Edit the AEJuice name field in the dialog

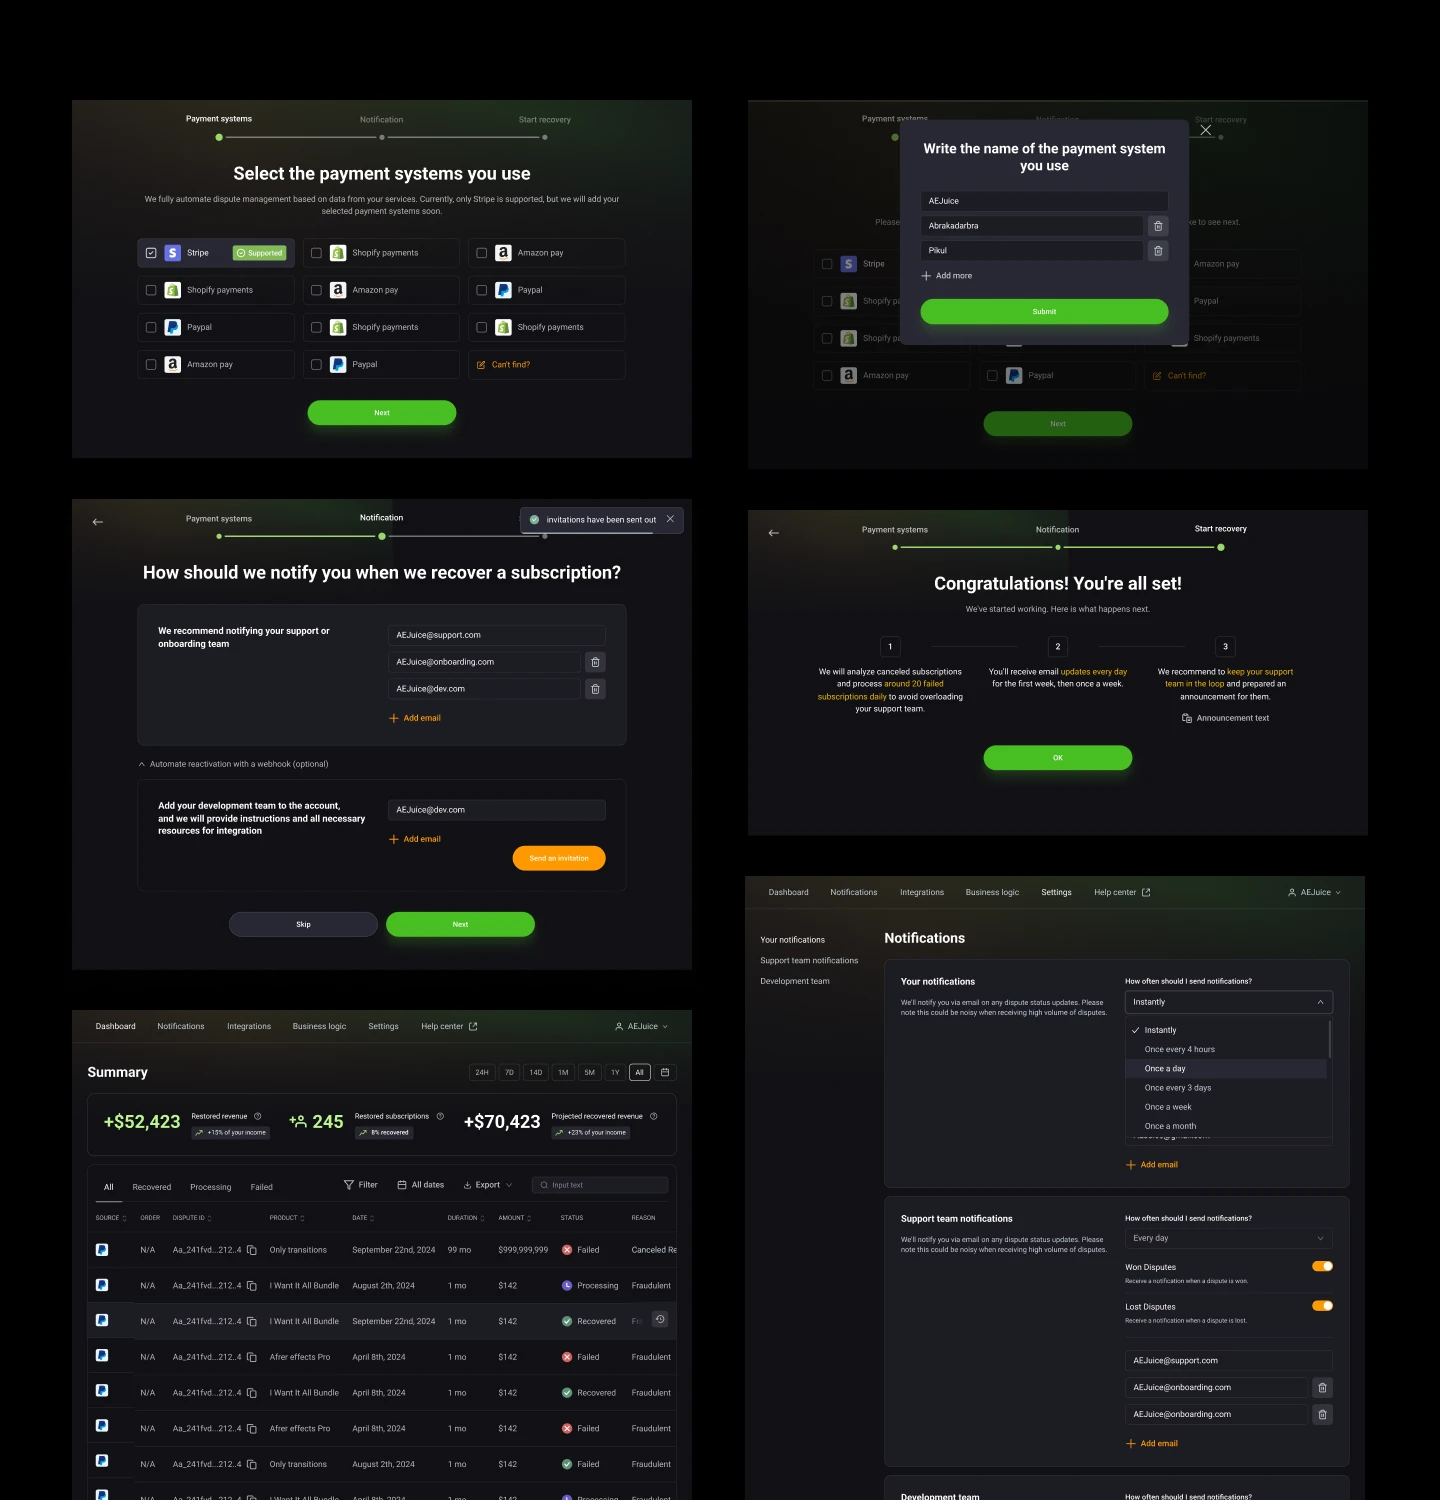coord(1044,201)
